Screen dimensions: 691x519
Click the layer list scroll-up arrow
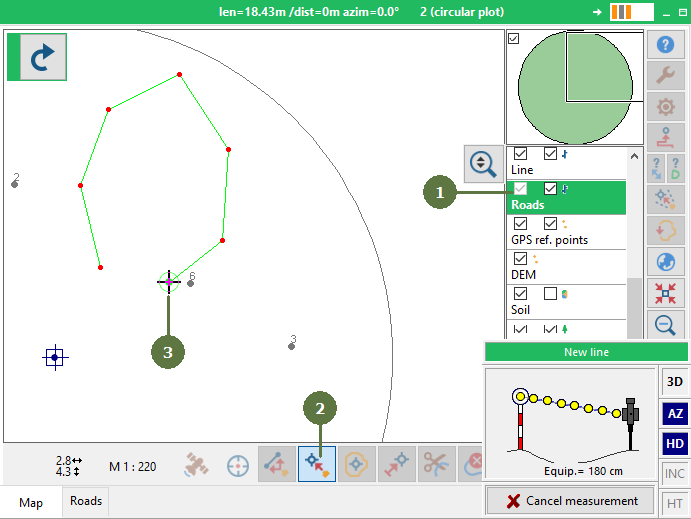click(x=634, y=156)
